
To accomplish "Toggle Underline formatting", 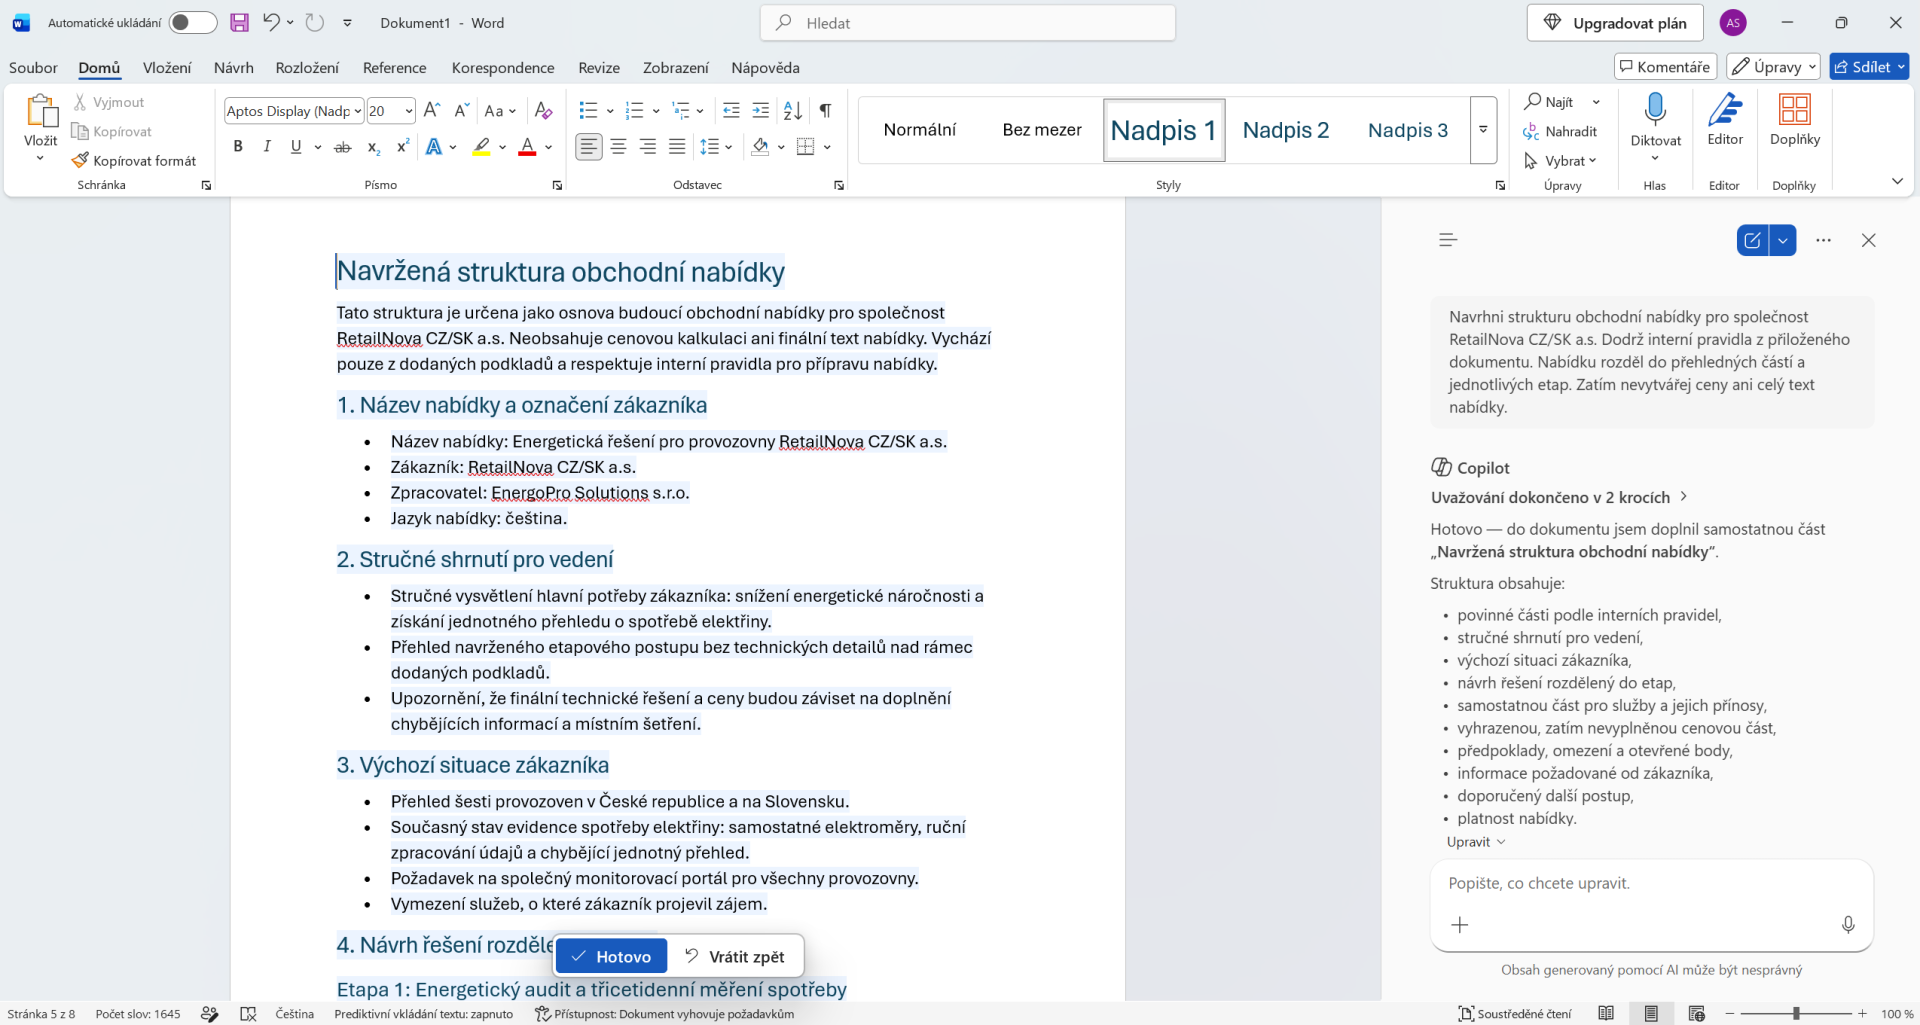I will pos(296,147).
